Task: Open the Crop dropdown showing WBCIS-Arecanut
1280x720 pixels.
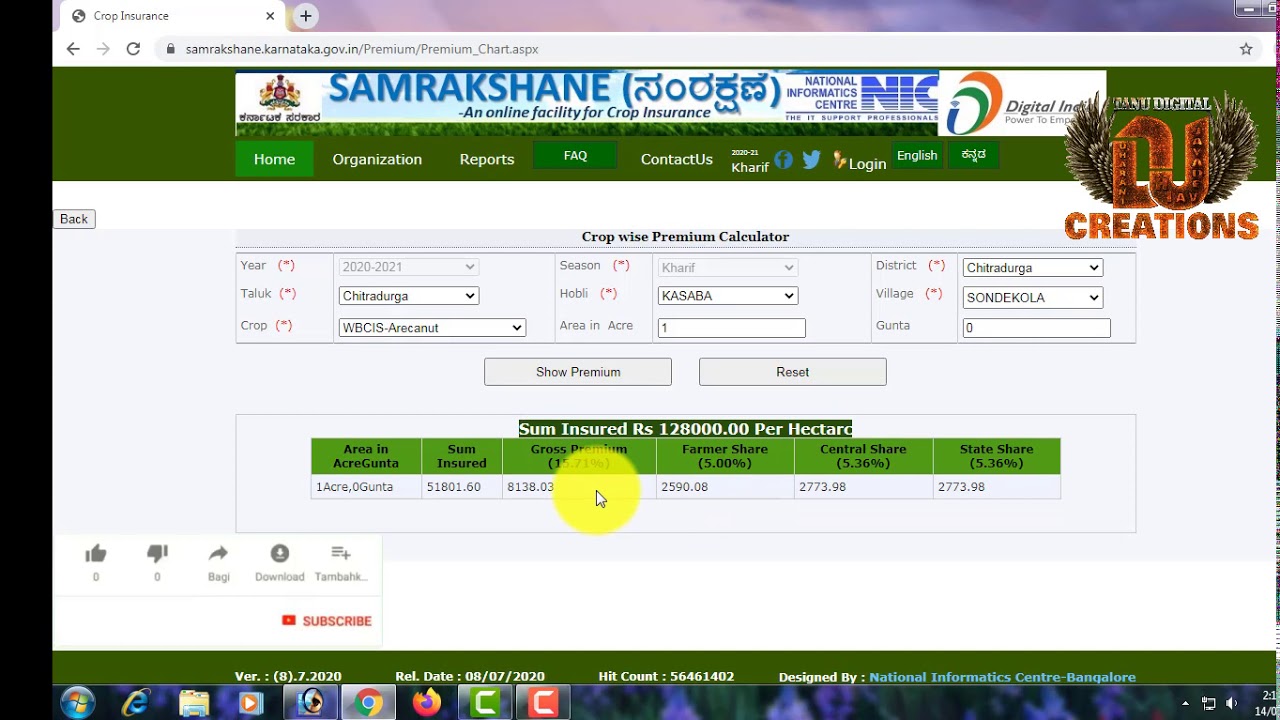Action: 432,328
